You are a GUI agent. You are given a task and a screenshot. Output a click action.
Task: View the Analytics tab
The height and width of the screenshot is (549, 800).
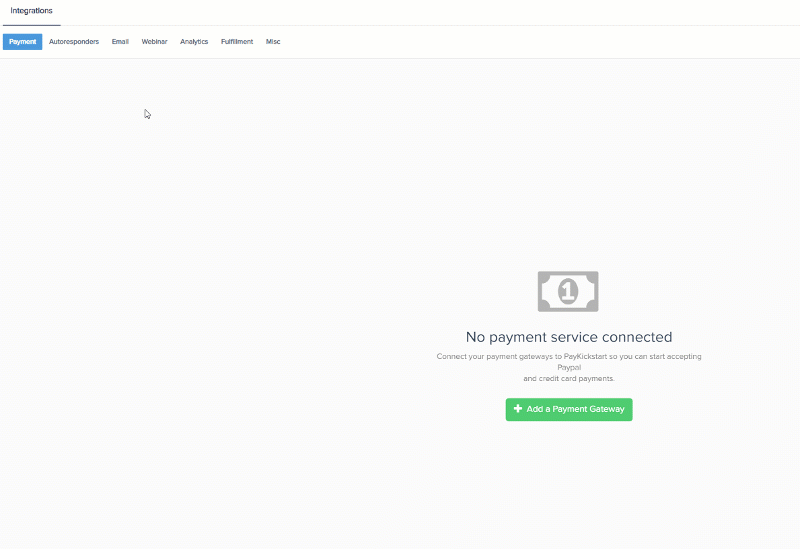(x=194, y=42)
